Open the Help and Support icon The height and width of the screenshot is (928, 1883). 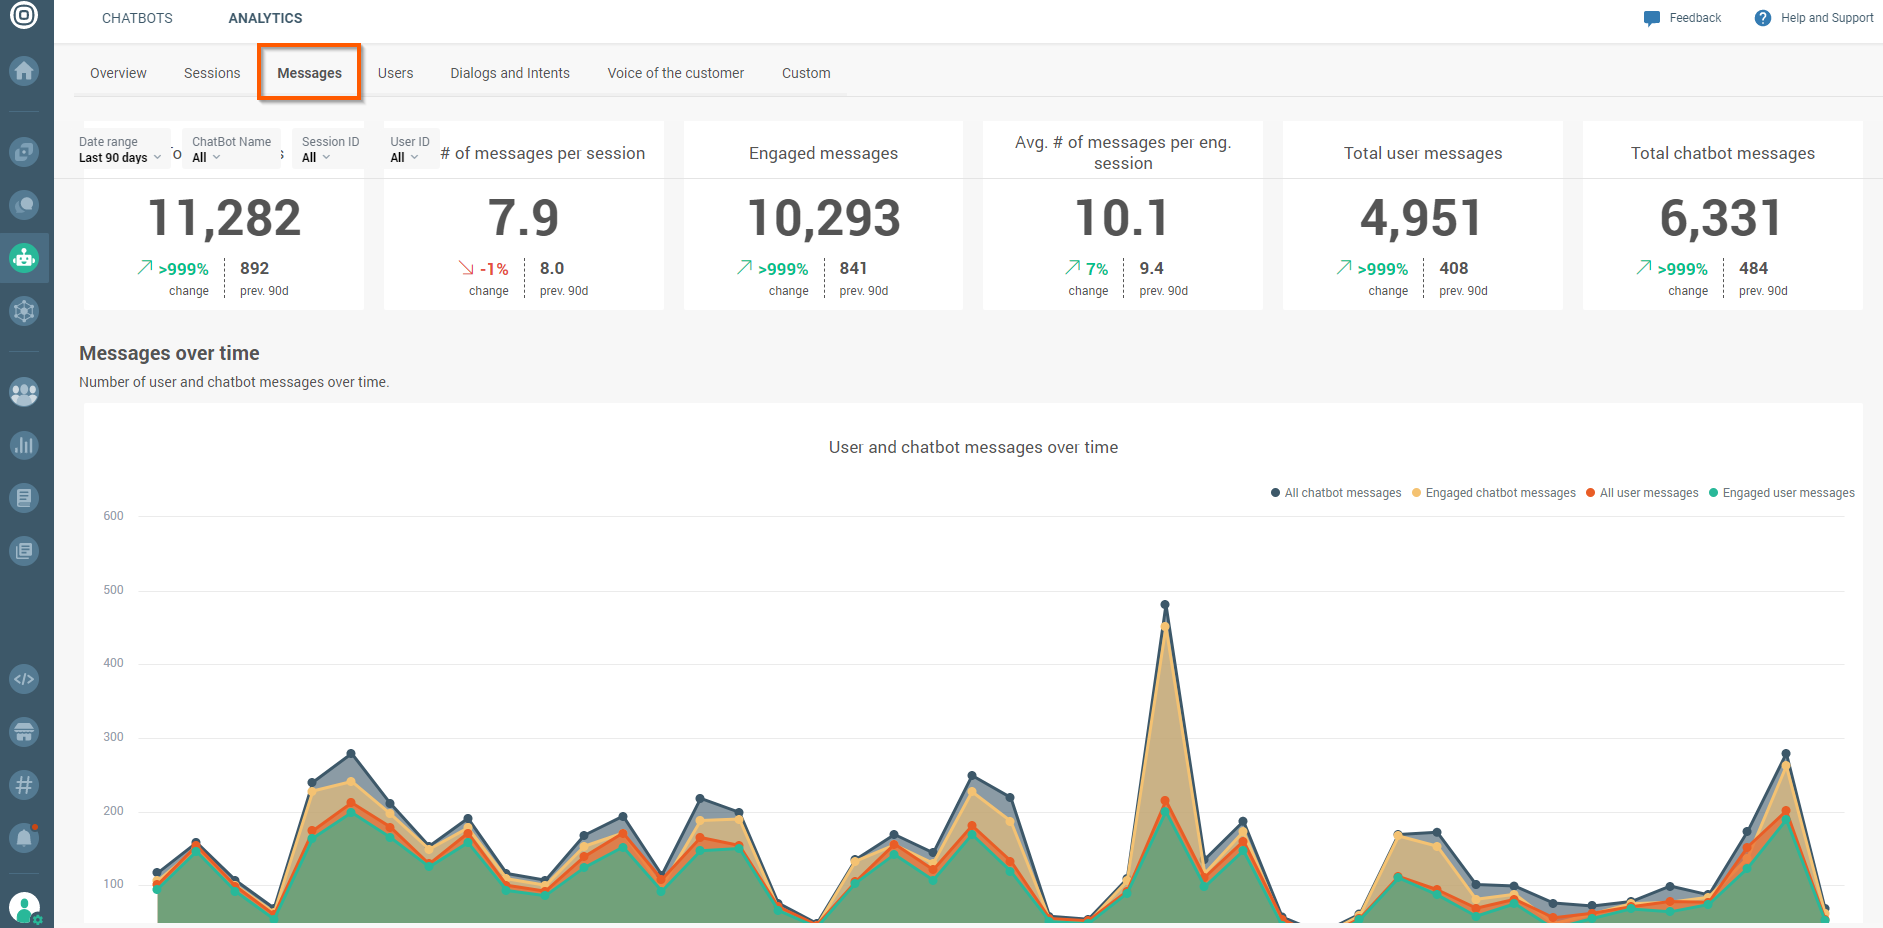[x=1762, y=17]
